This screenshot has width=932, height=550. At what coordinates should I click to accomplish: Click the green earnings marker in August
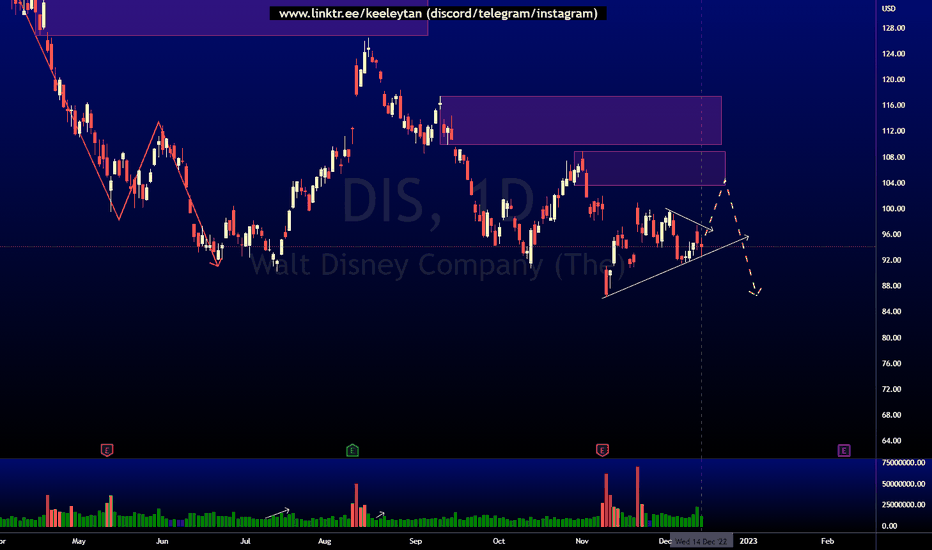coord(352,450)
